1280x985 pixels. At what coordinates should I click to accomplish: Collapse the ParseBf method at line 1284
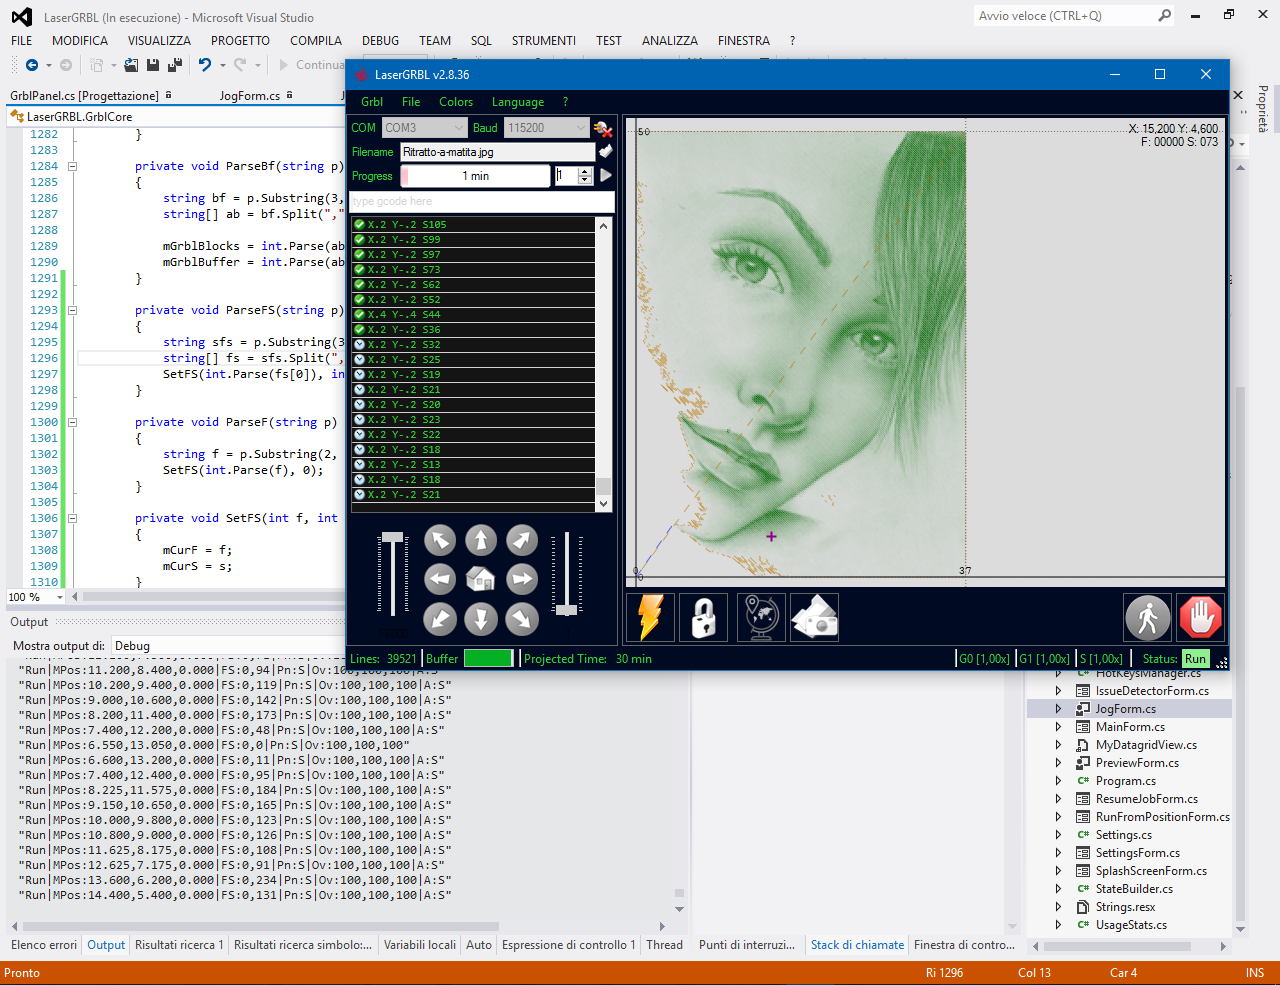(72, 166)
